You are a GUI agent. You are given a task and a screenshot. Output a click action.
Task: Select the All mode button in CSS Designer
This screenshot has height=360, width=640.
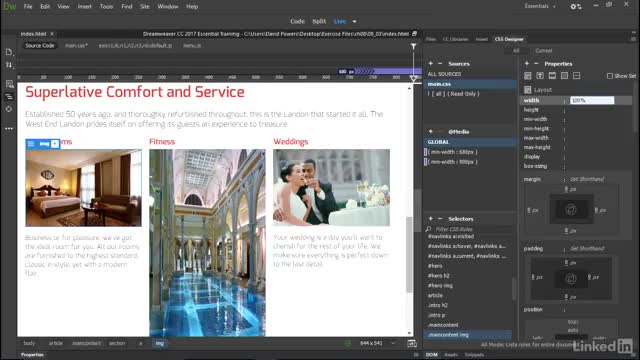point(516,51)
